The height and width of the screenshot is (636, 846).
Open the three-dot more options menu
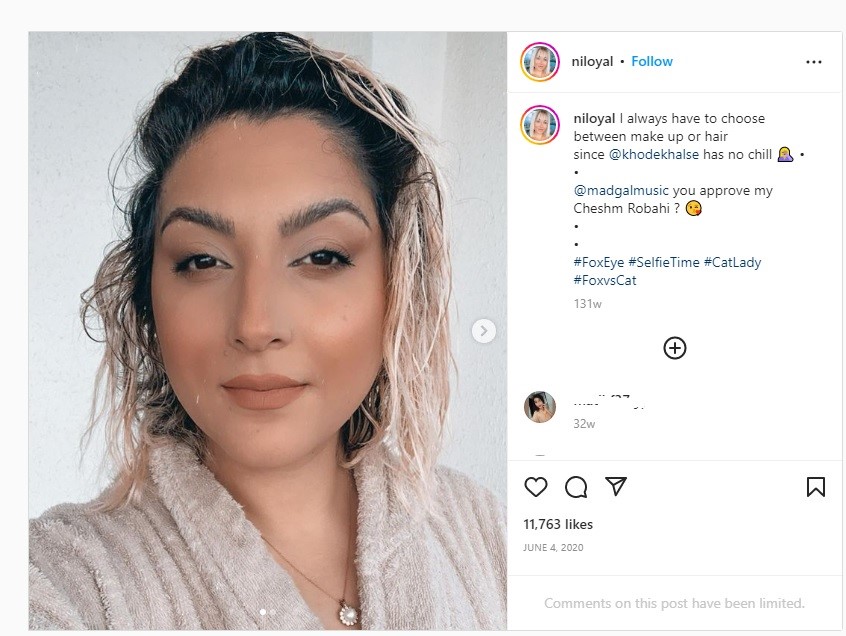pos(814,62)
